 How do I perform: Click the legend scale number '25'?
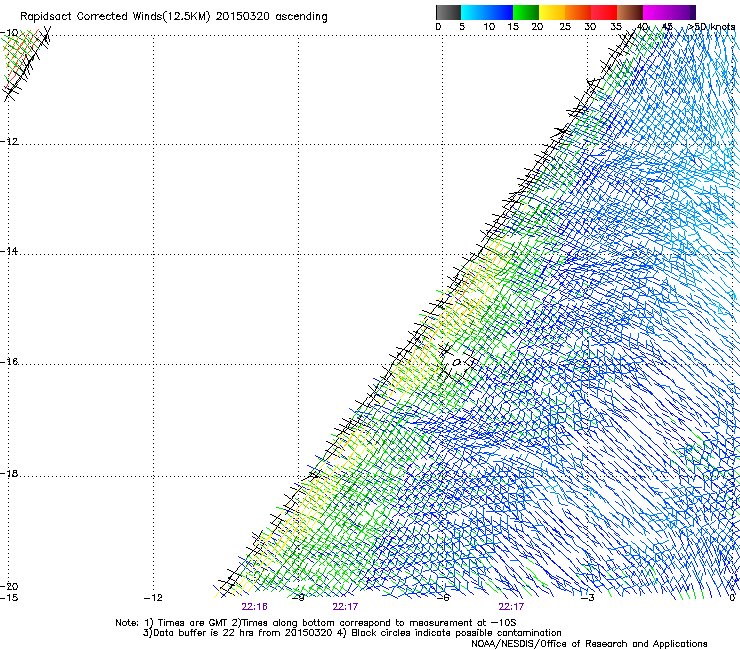pyautogui.click(x=565, y=27)
